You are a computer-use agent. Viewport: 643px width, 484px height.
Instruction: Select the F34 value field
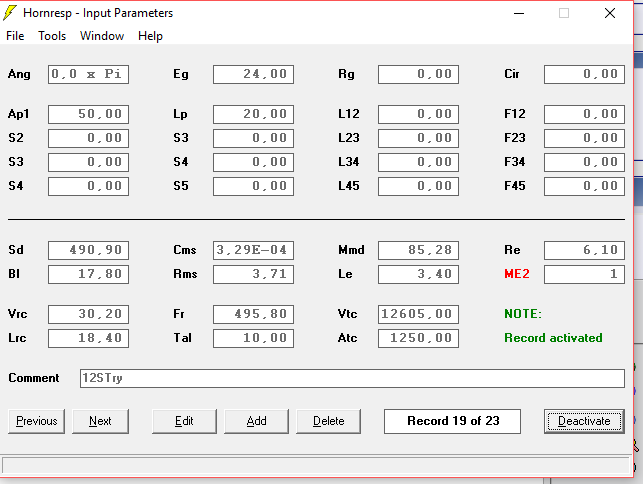point(584,162)
